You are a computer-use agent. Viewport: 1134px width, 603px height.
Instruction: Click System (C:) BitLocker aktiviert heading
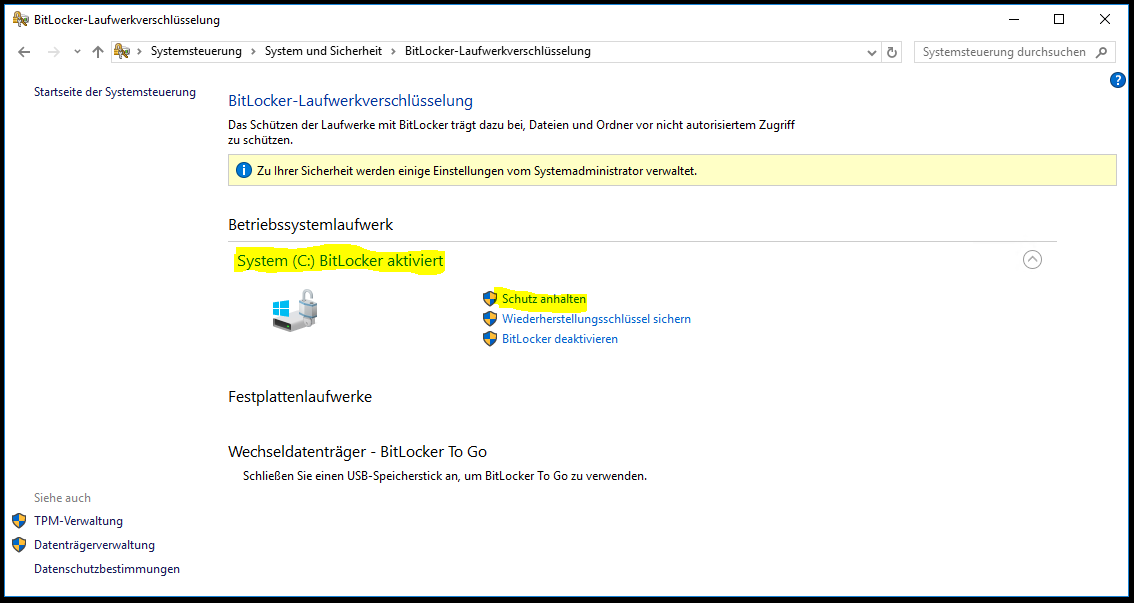(340, 260)
